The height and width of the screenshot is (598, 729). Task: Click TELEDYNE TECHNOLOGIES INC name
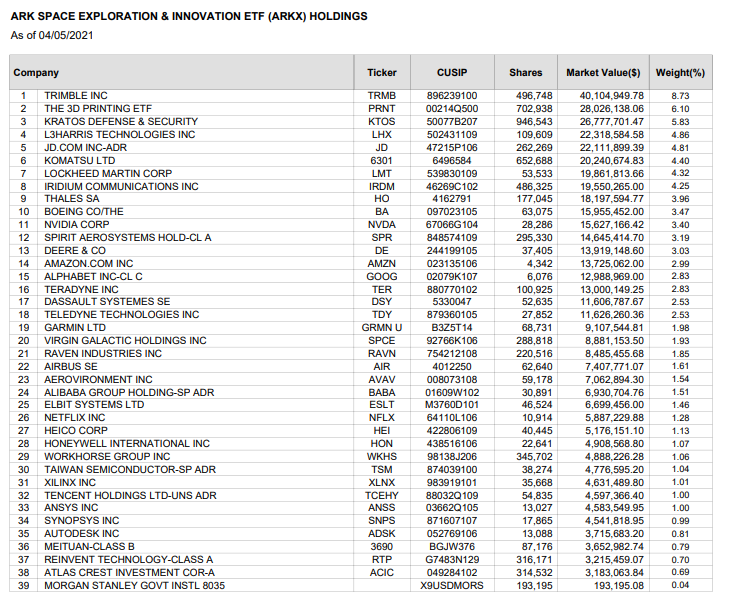[121, 315]
